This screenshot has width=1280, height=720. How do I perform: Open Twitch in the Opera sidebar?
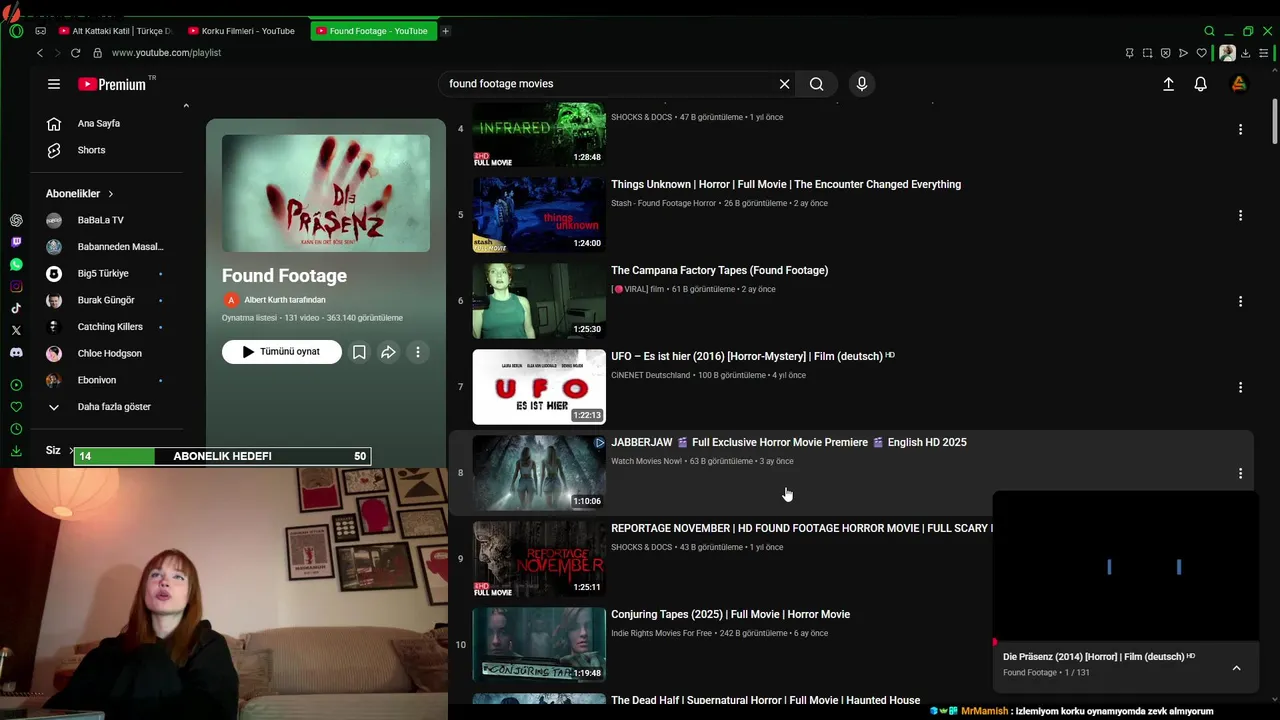pyautogui.click(x=16, y=242)
